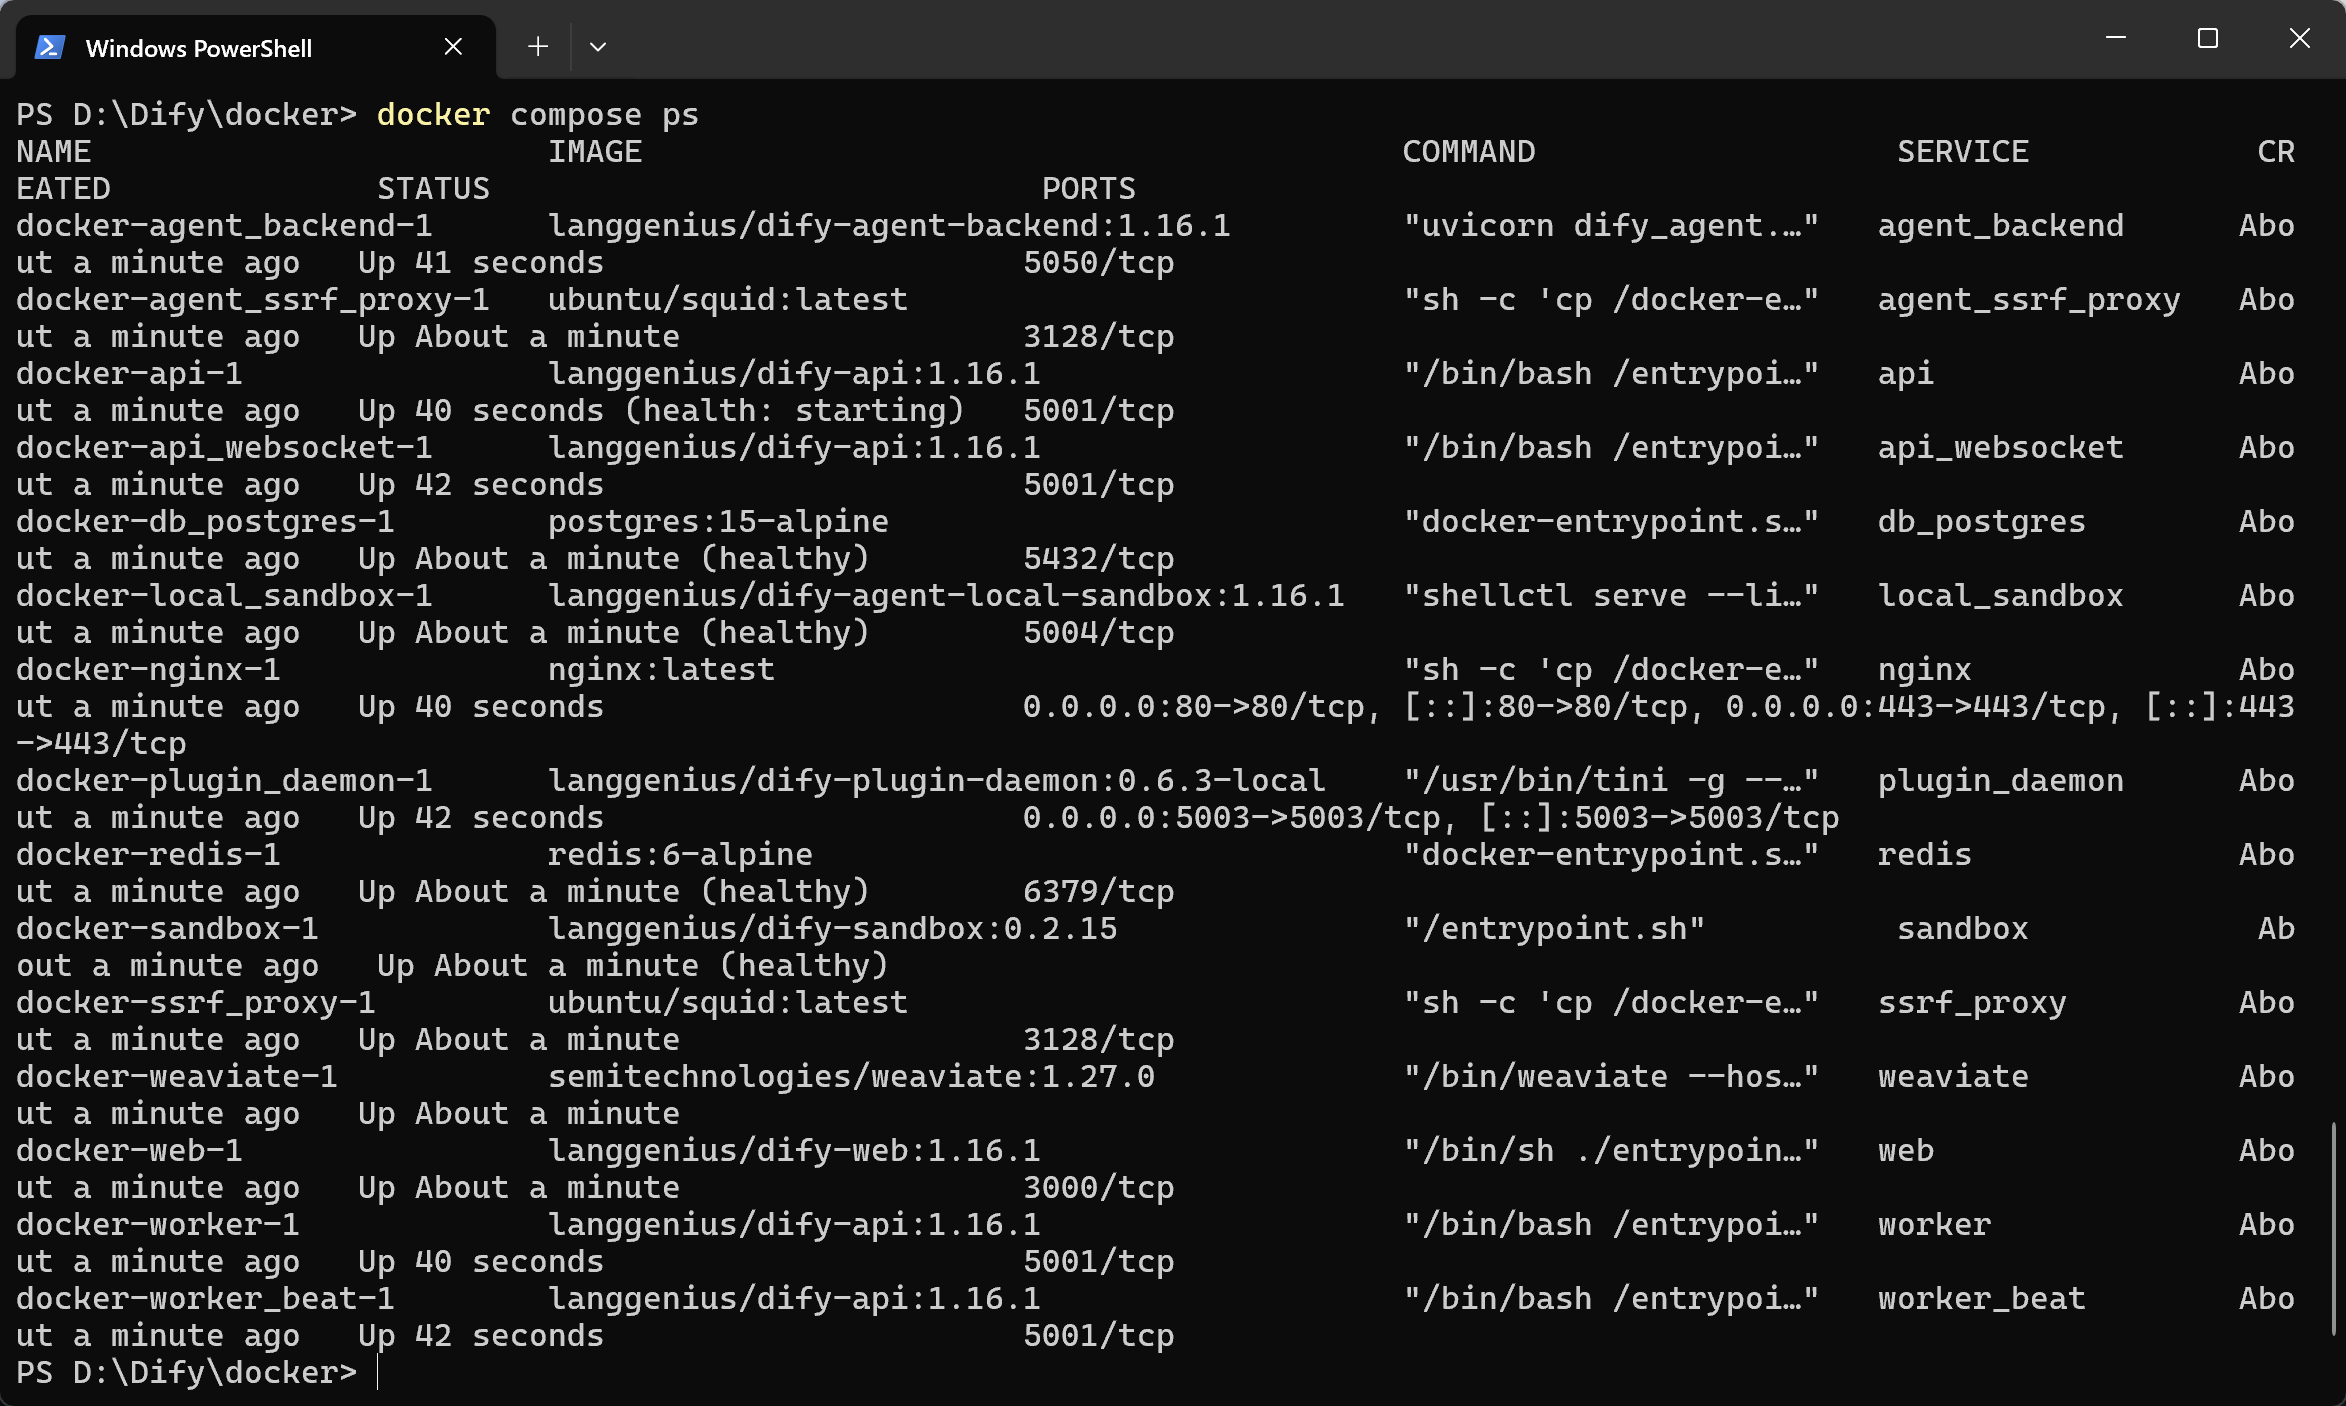This screenshot has width=2346, height=1406.
Task: Click the "/bin/sh ./entrypoin…" command text
Action: [1611, 1151]
